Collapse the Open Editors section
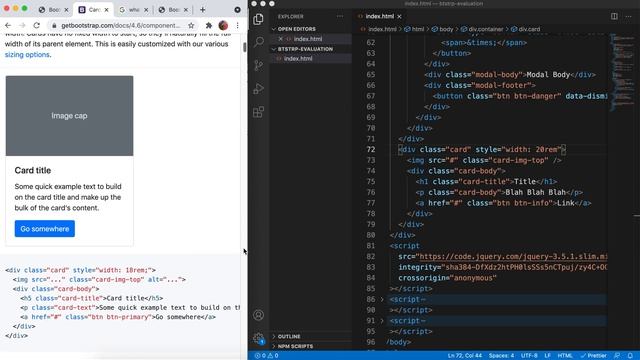The height and width of the screenshot is (360, 640). pos(297,29)
